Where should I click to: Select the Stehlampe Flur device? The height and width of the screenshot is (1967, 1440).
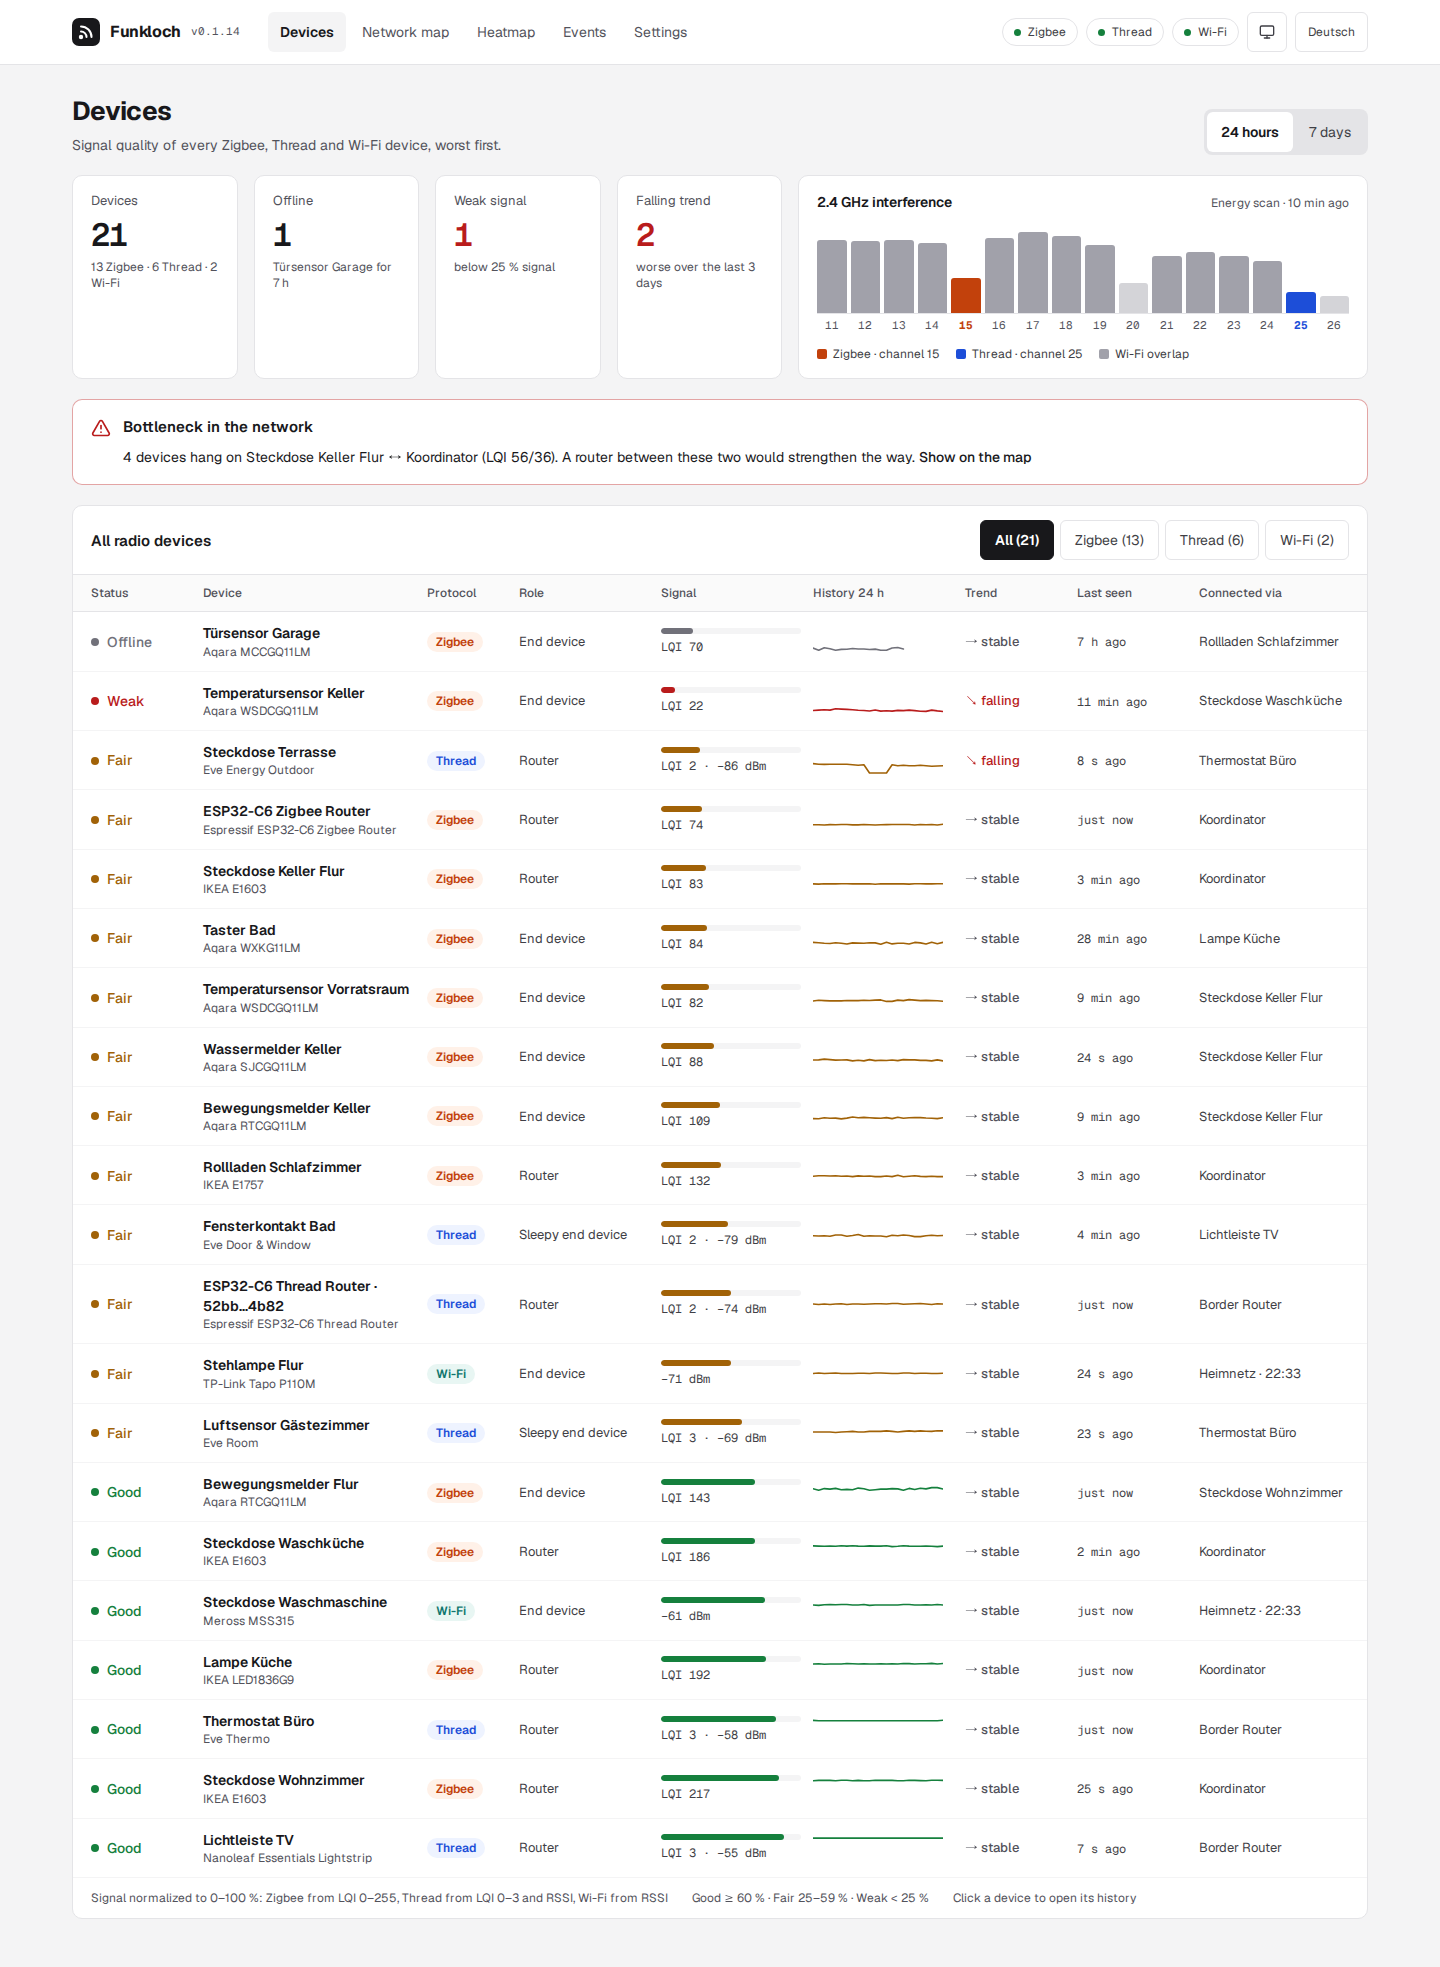(720, 1374)
